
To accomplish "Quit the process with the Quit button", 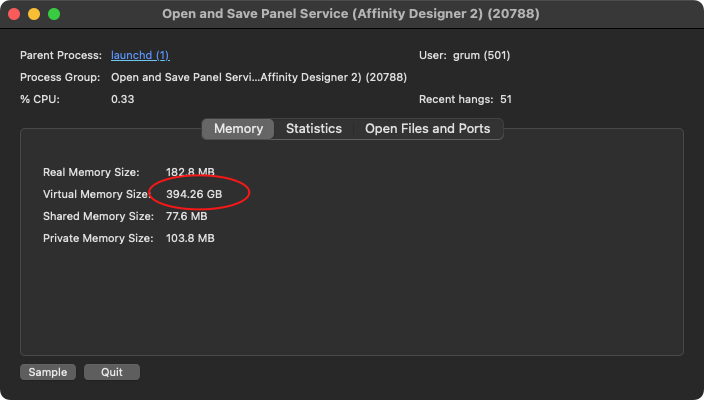I will (112, 372).
